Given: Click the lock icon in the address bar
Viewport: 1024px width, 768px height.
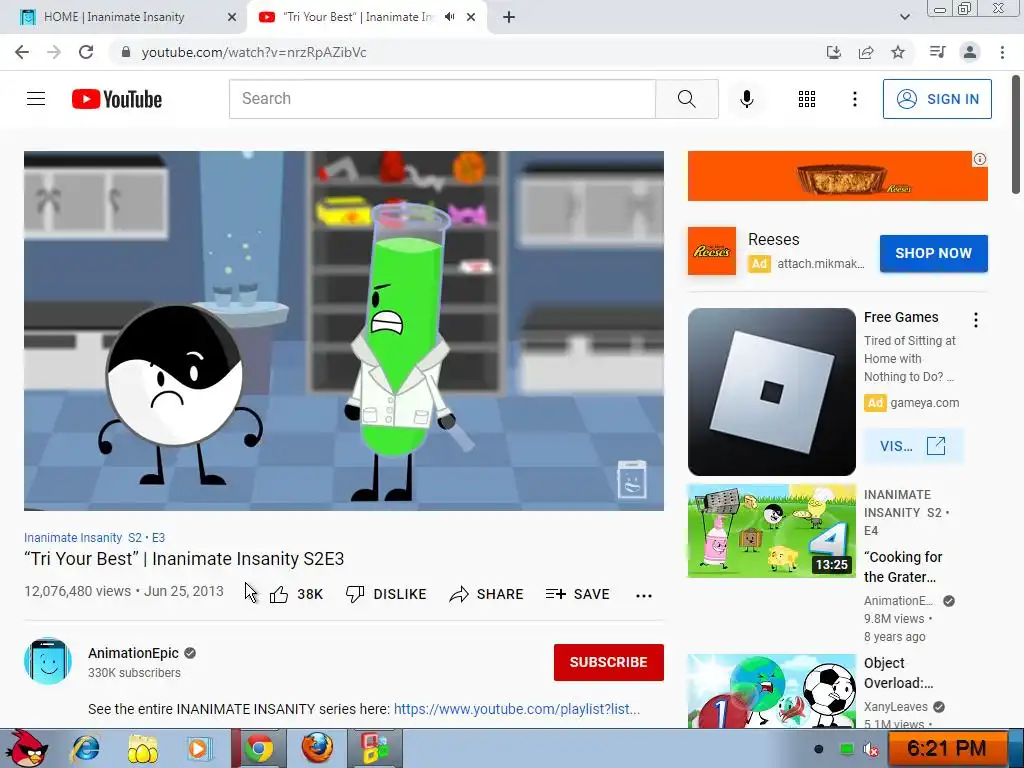Looking at the screenshot, I should tap(126, 52).
